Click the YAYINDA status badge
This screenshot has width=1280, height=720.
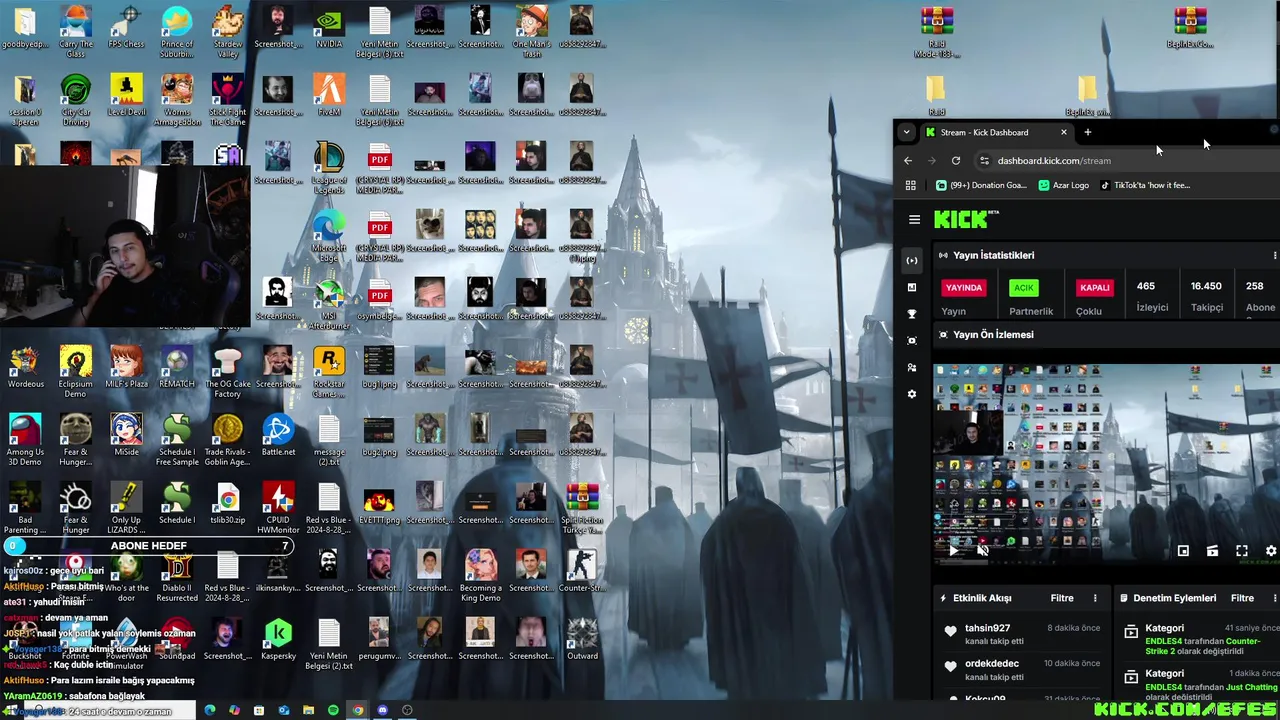point(964,288)
